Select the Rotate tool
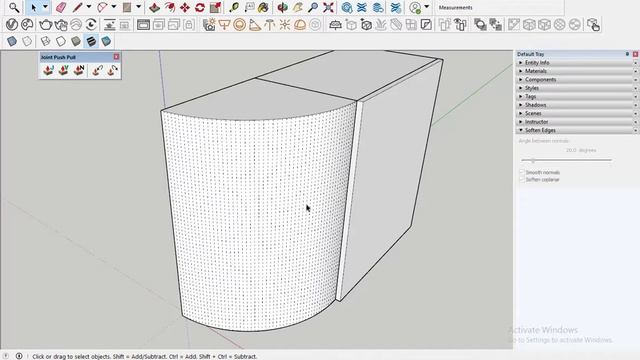The width and height of the screenshot is (640, 360). tap(200, 7)
